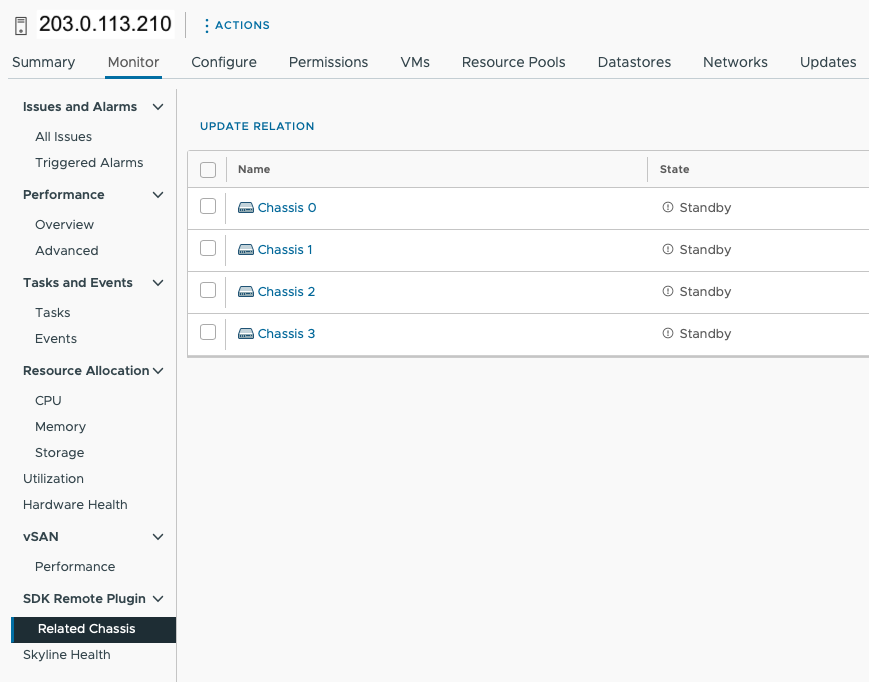Image resolution: width=869 pixels, height=682 pixels.
Task: Click the Standby status icon for Chassis 0
Action: coord(668,207)
